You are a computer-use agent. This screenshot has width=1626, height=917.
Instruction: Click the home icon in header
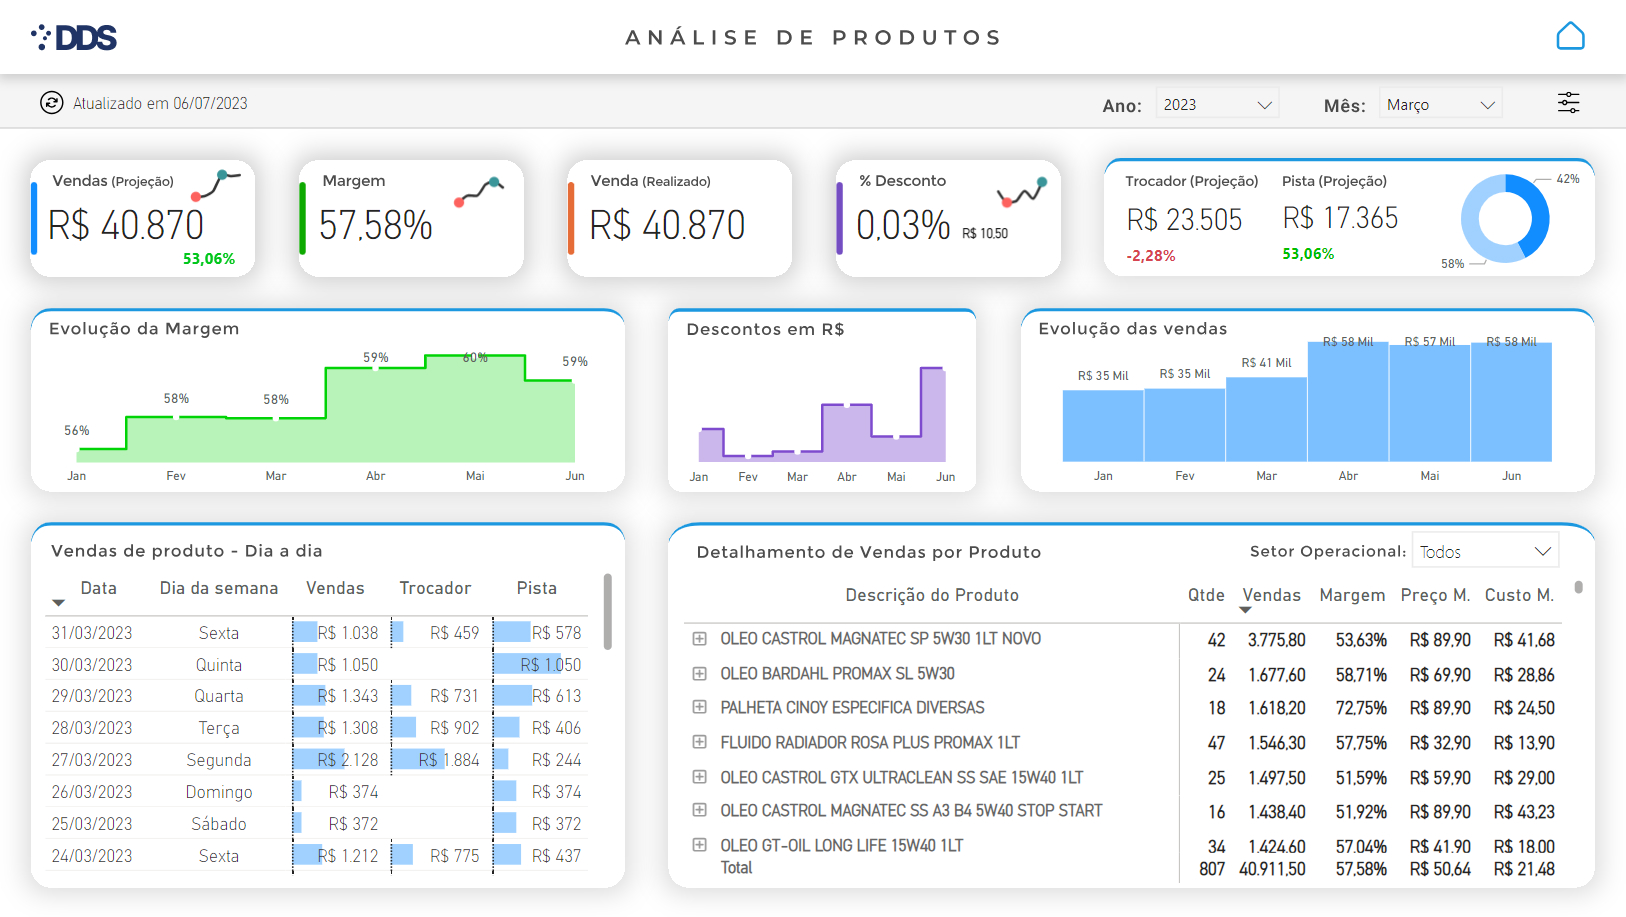(1571, 36)
